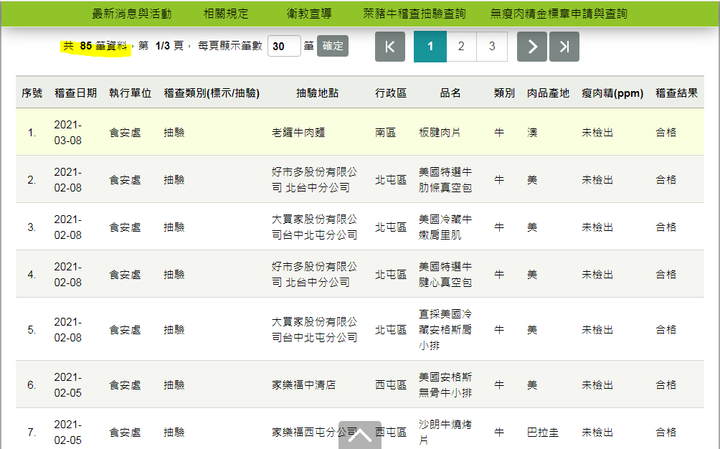Click the 序號 column header
720x449 pixels.
tap(32, 93)
